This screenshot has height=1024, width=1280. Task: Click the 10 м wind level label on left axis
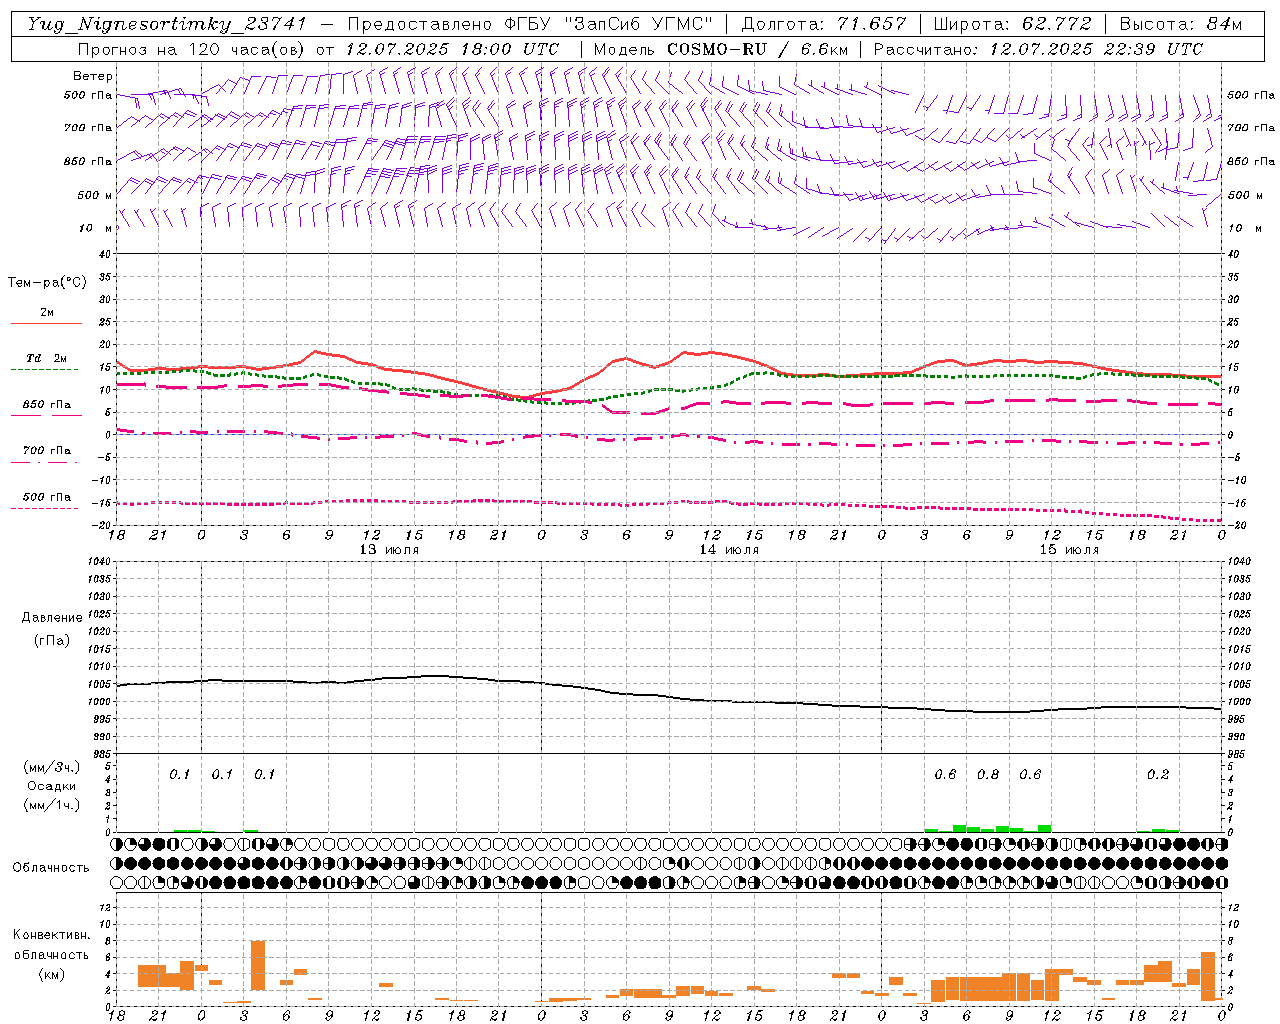97,229
